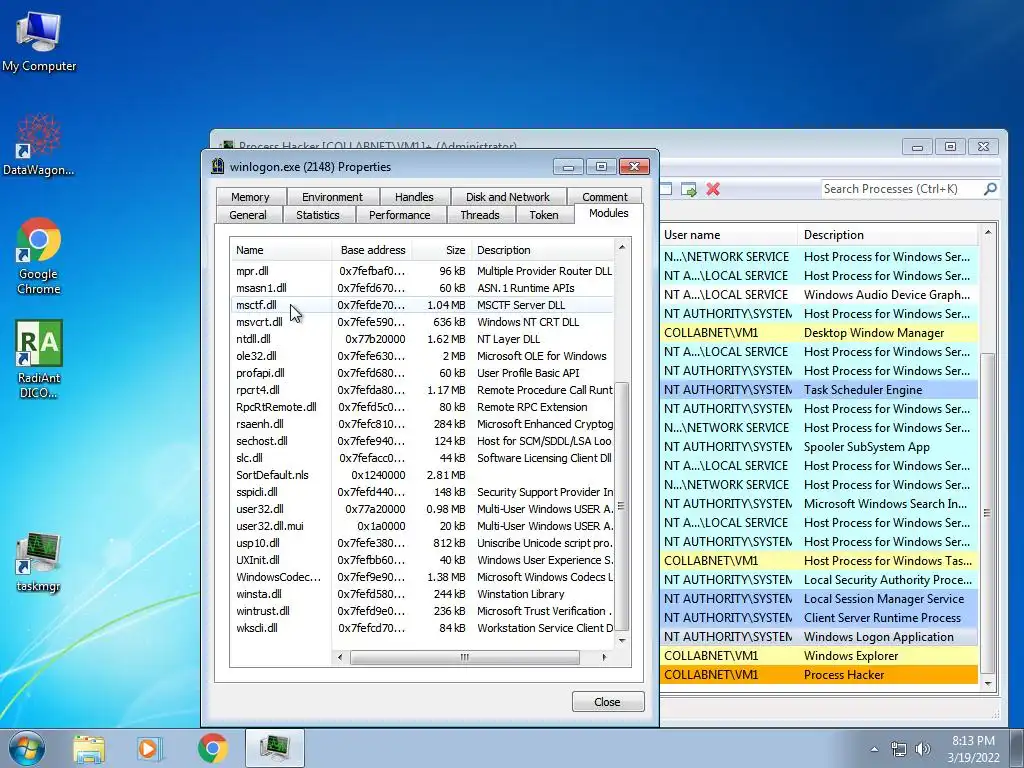Open File Explorer from the taskbar

[89, 748]
